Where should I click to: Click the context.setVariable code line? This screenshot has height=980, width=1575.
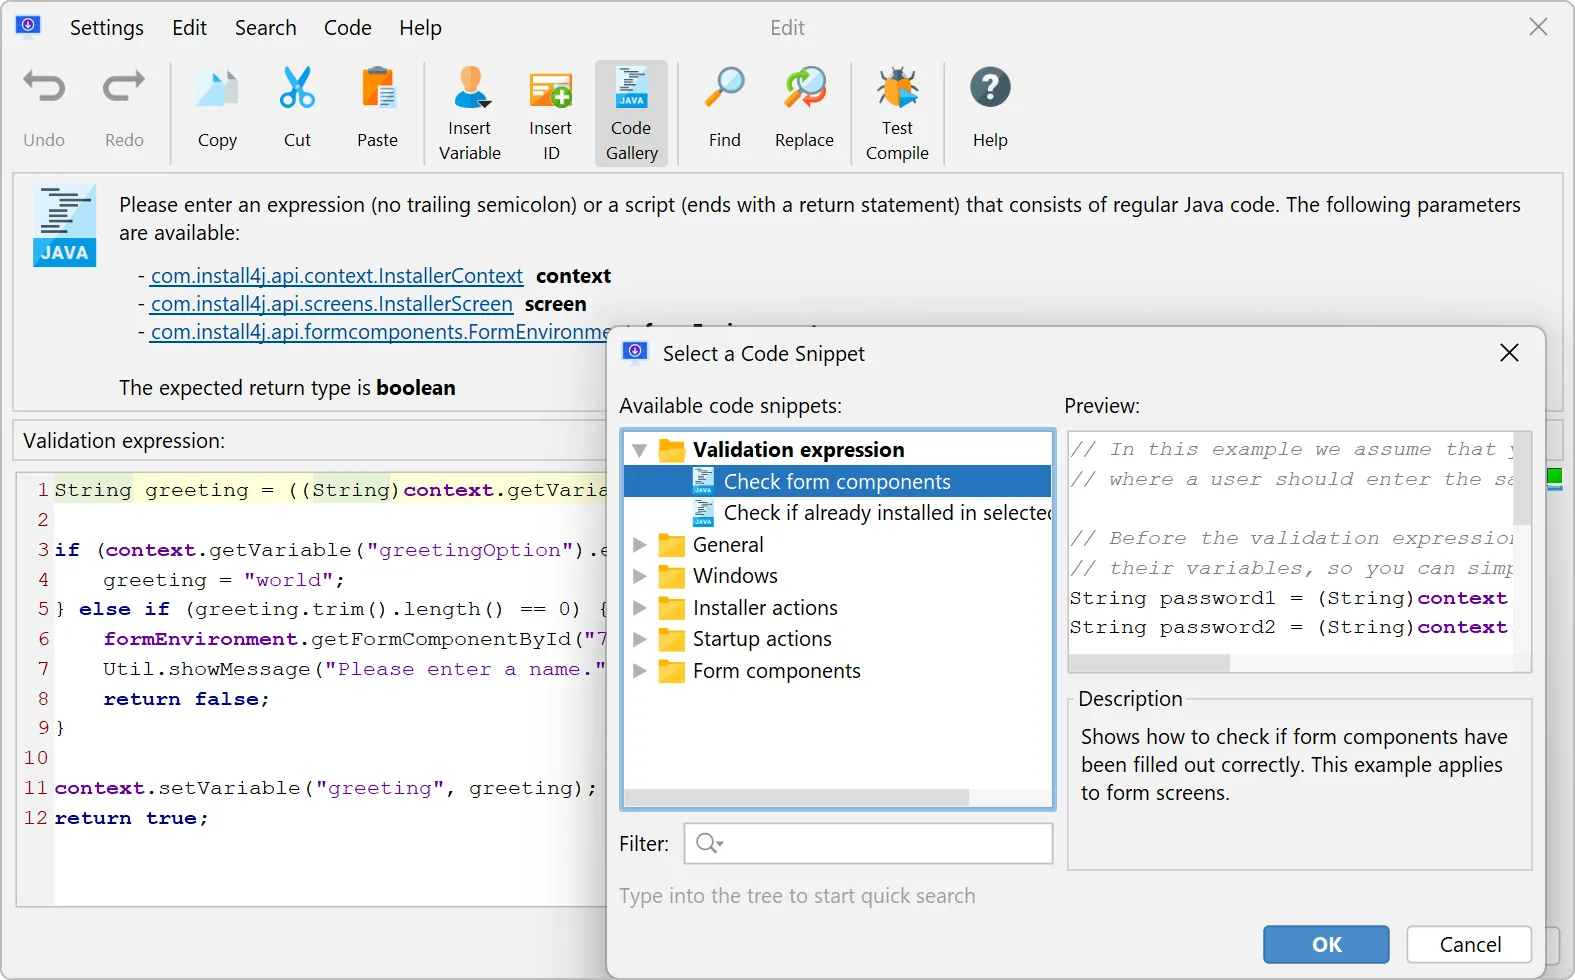[x=325, y=788]
